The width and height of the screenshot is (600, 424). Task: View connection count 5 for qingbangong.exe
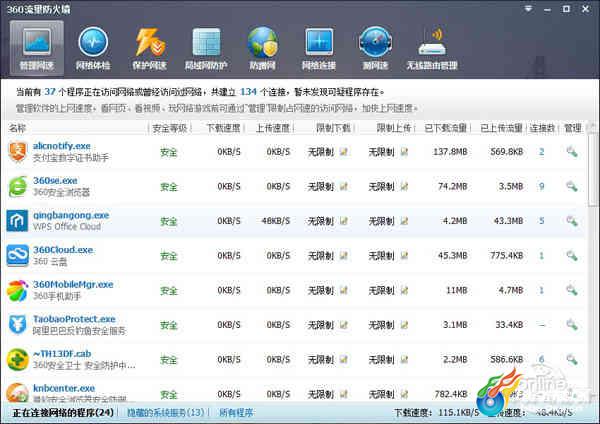point(541,221)
